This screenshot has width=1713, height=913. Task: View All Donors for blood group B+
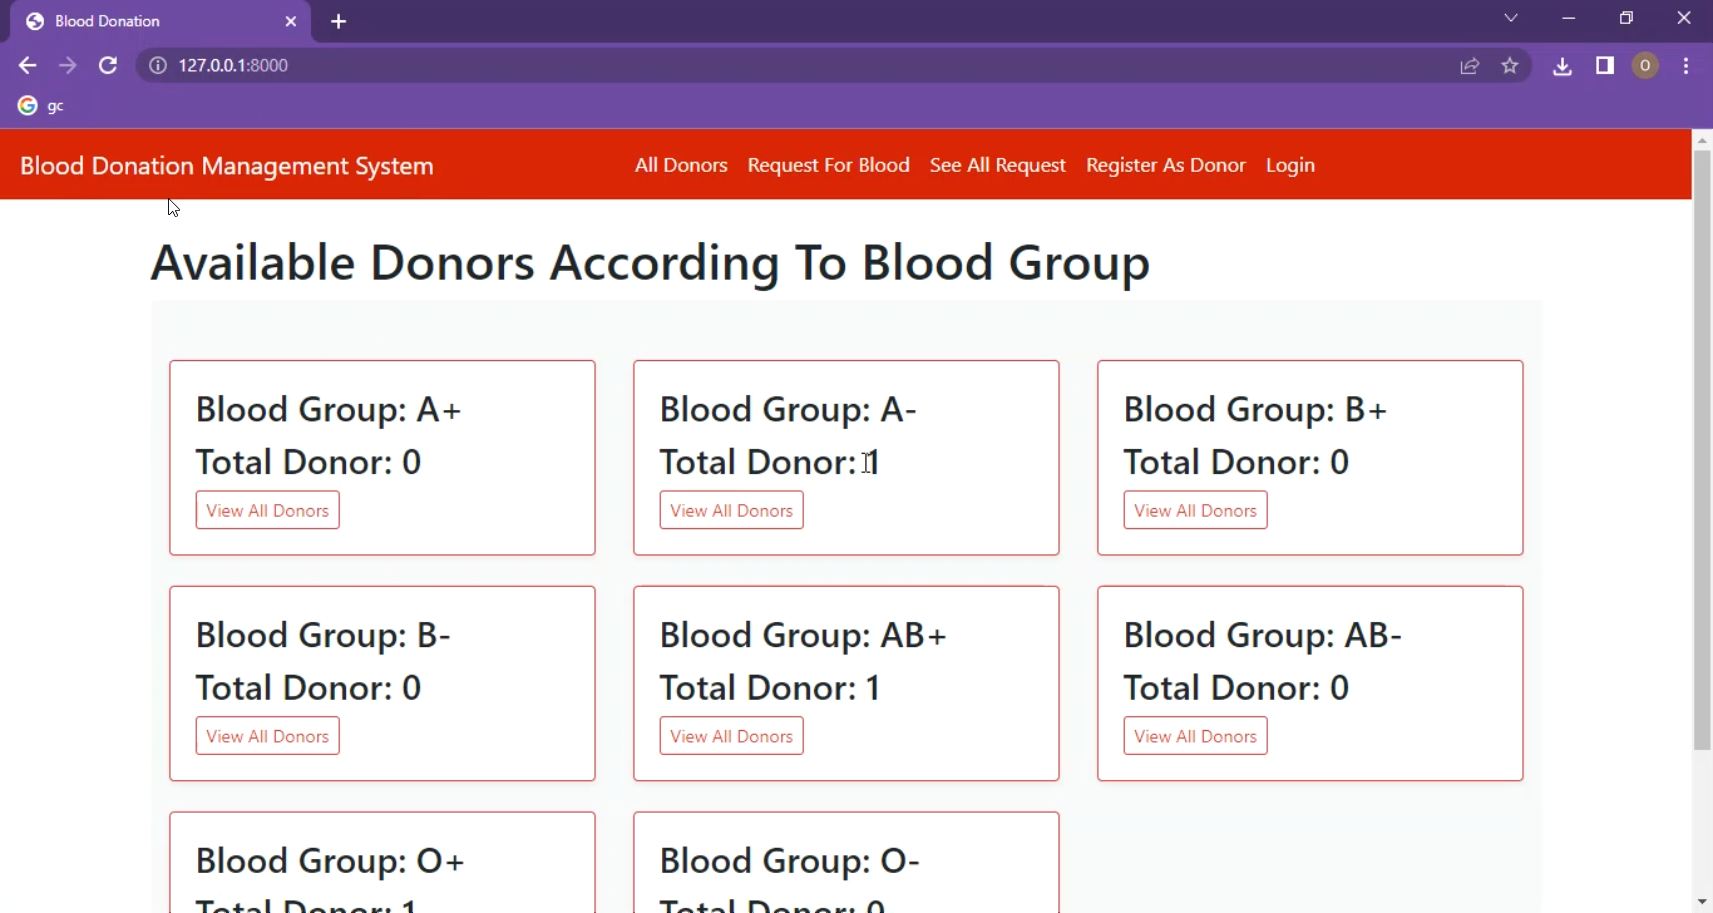click(x=1195, y=510)
